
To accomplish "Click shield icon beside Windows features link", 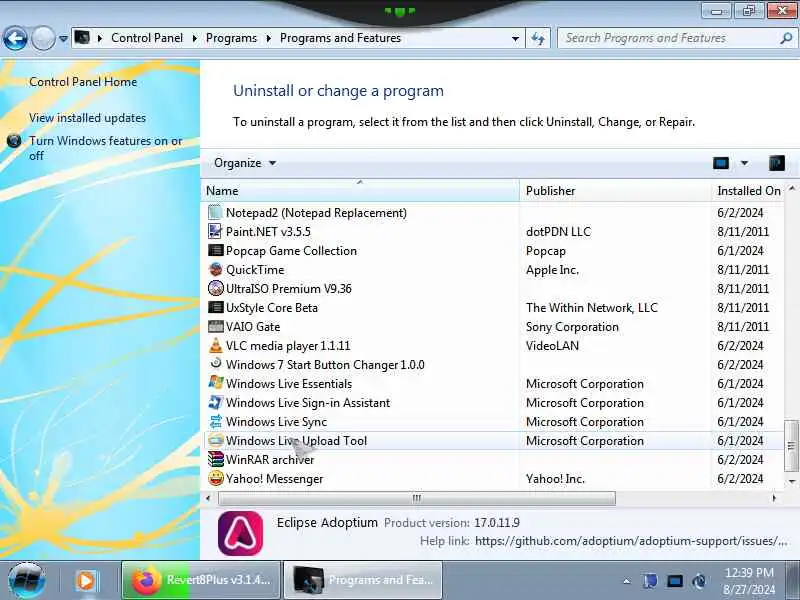I will (x=14, y=140).
